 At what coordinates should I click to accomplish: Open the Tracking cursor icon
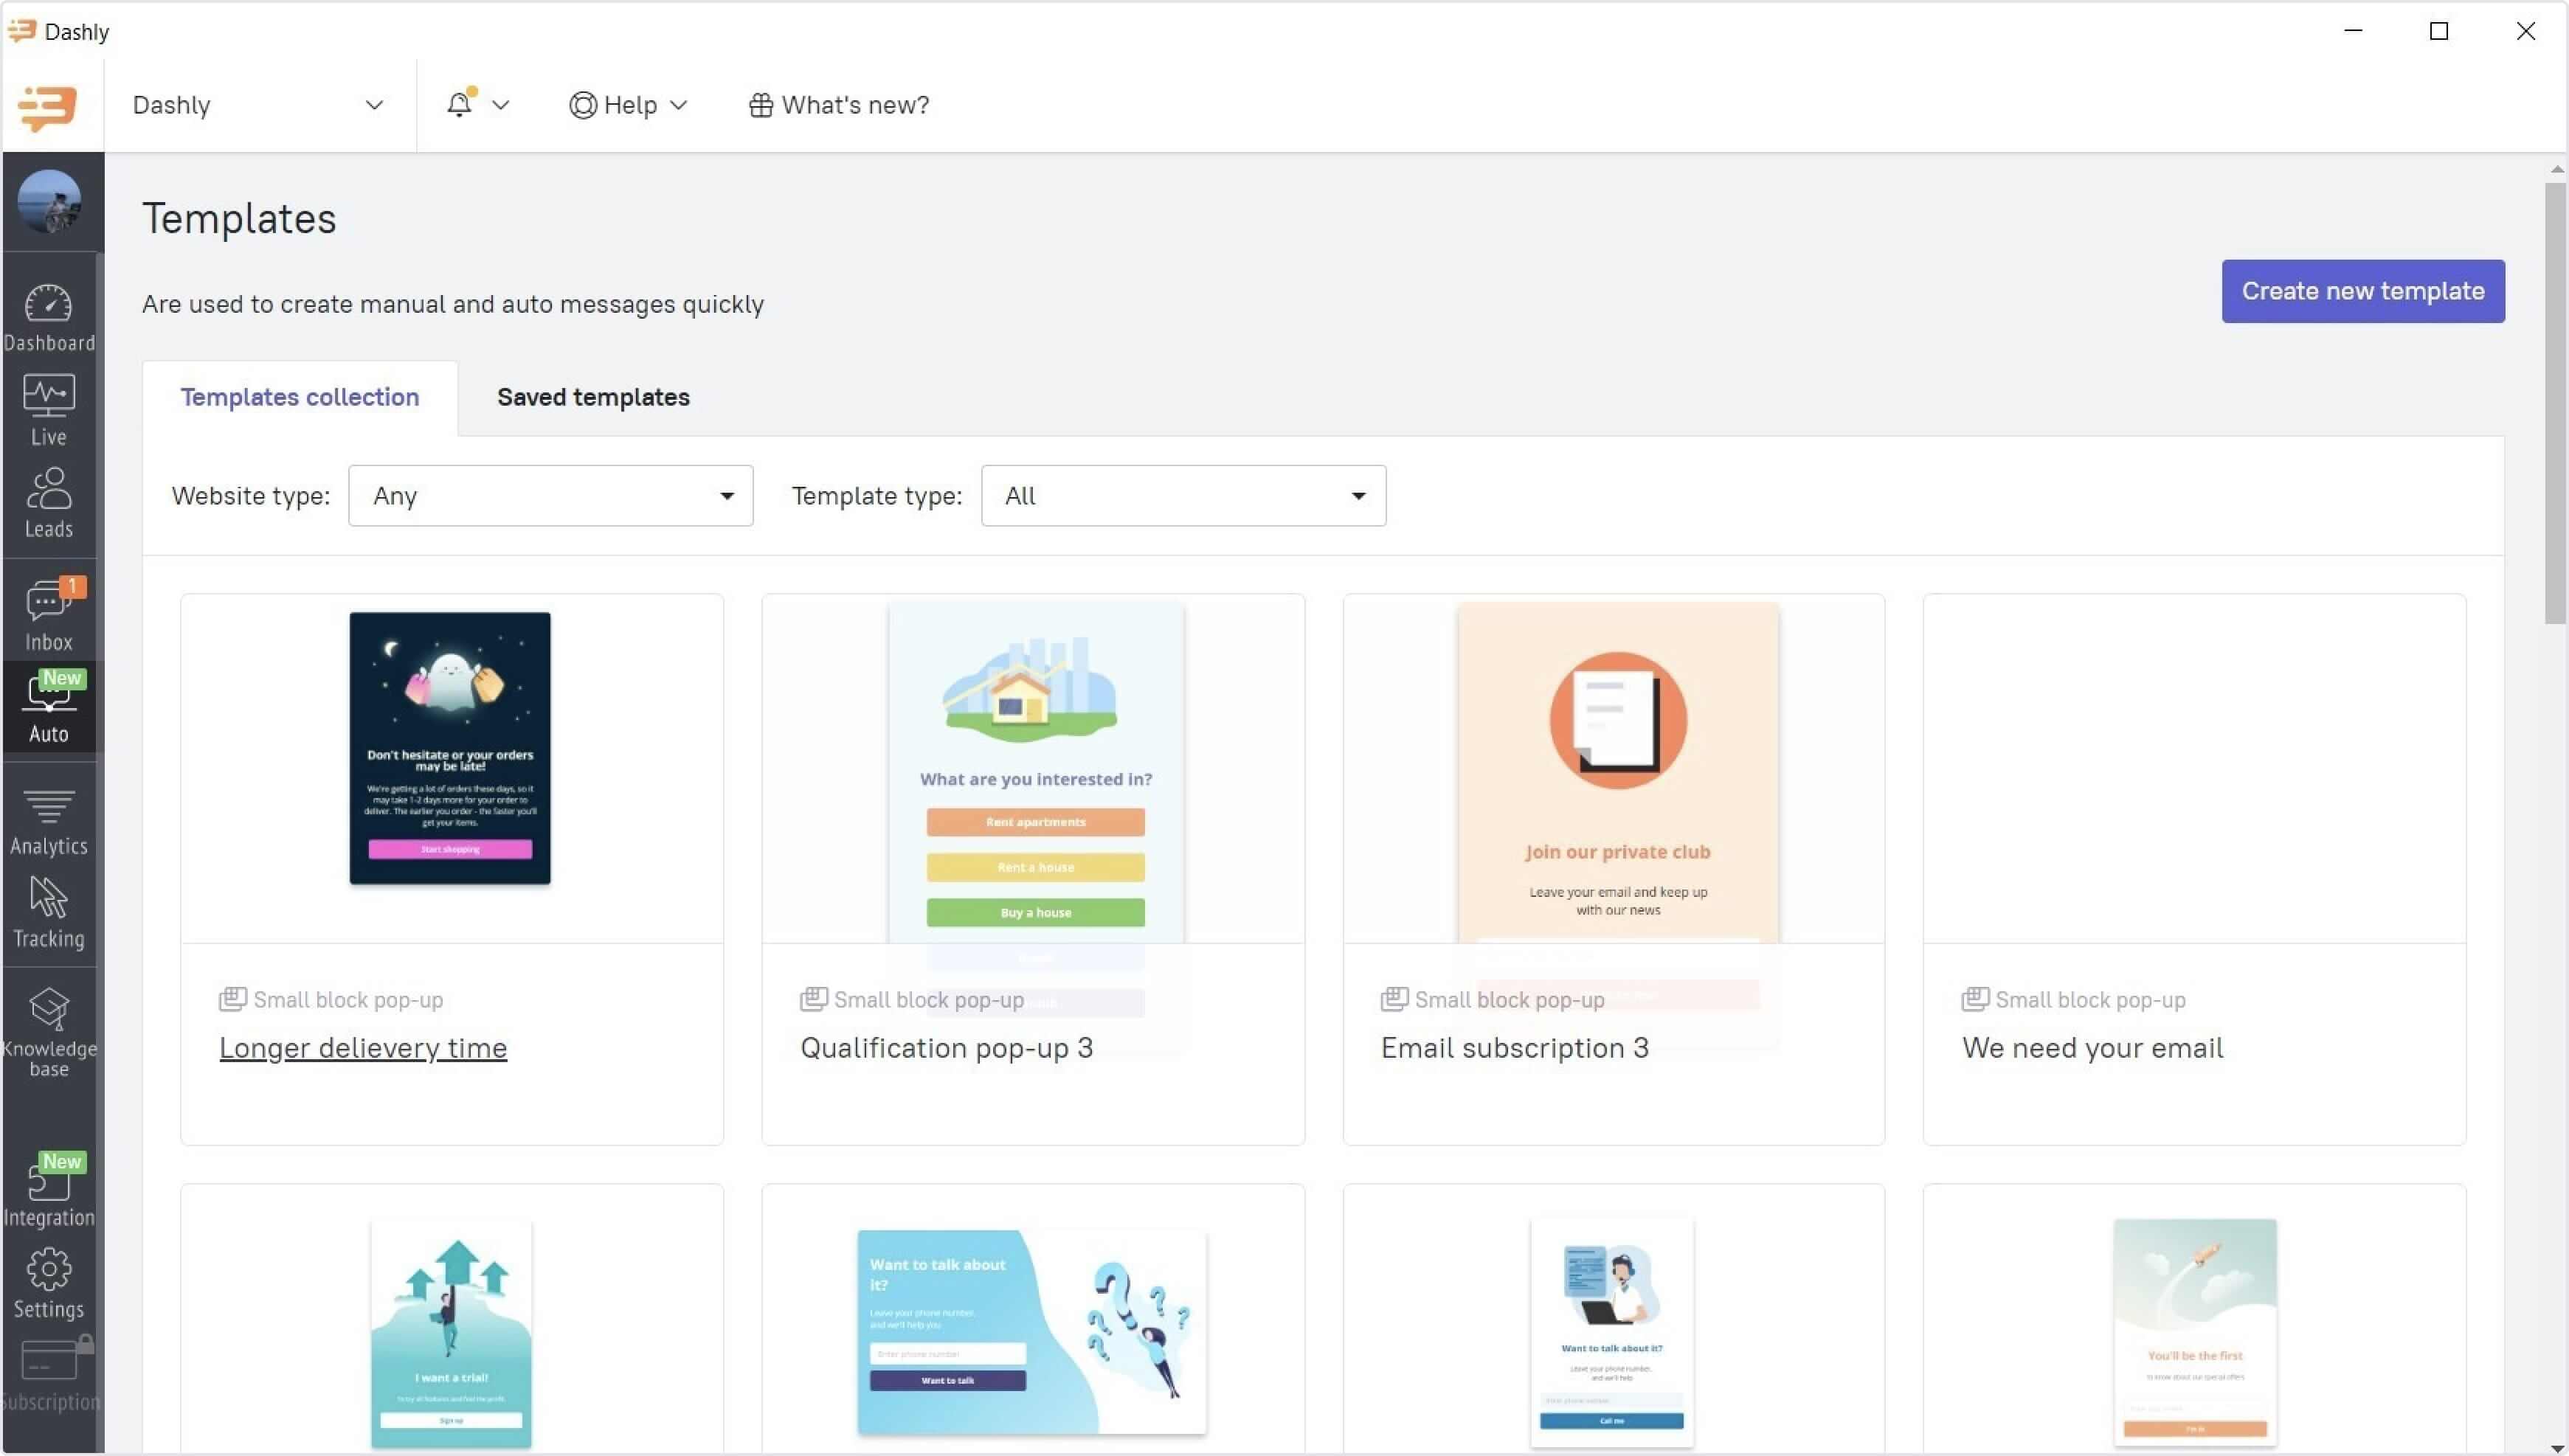click(48, 912)
